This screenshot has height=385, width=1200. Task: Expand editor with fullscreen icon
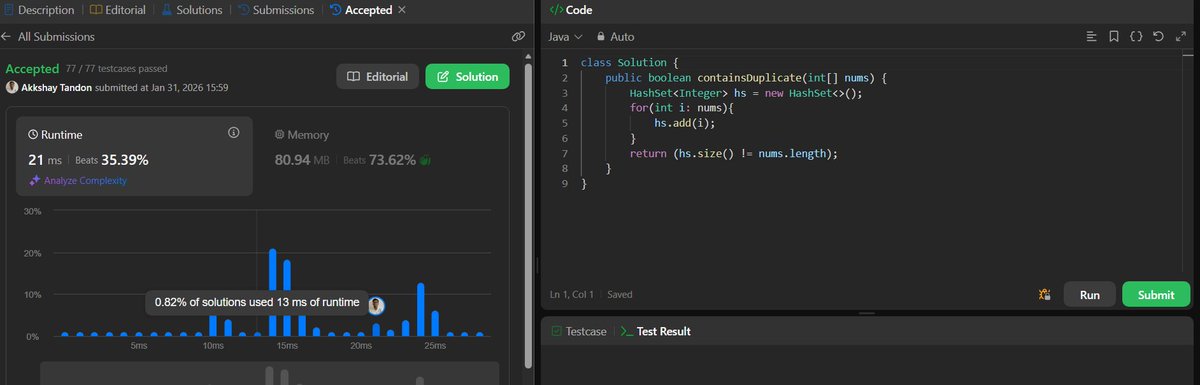point(1180,36)
